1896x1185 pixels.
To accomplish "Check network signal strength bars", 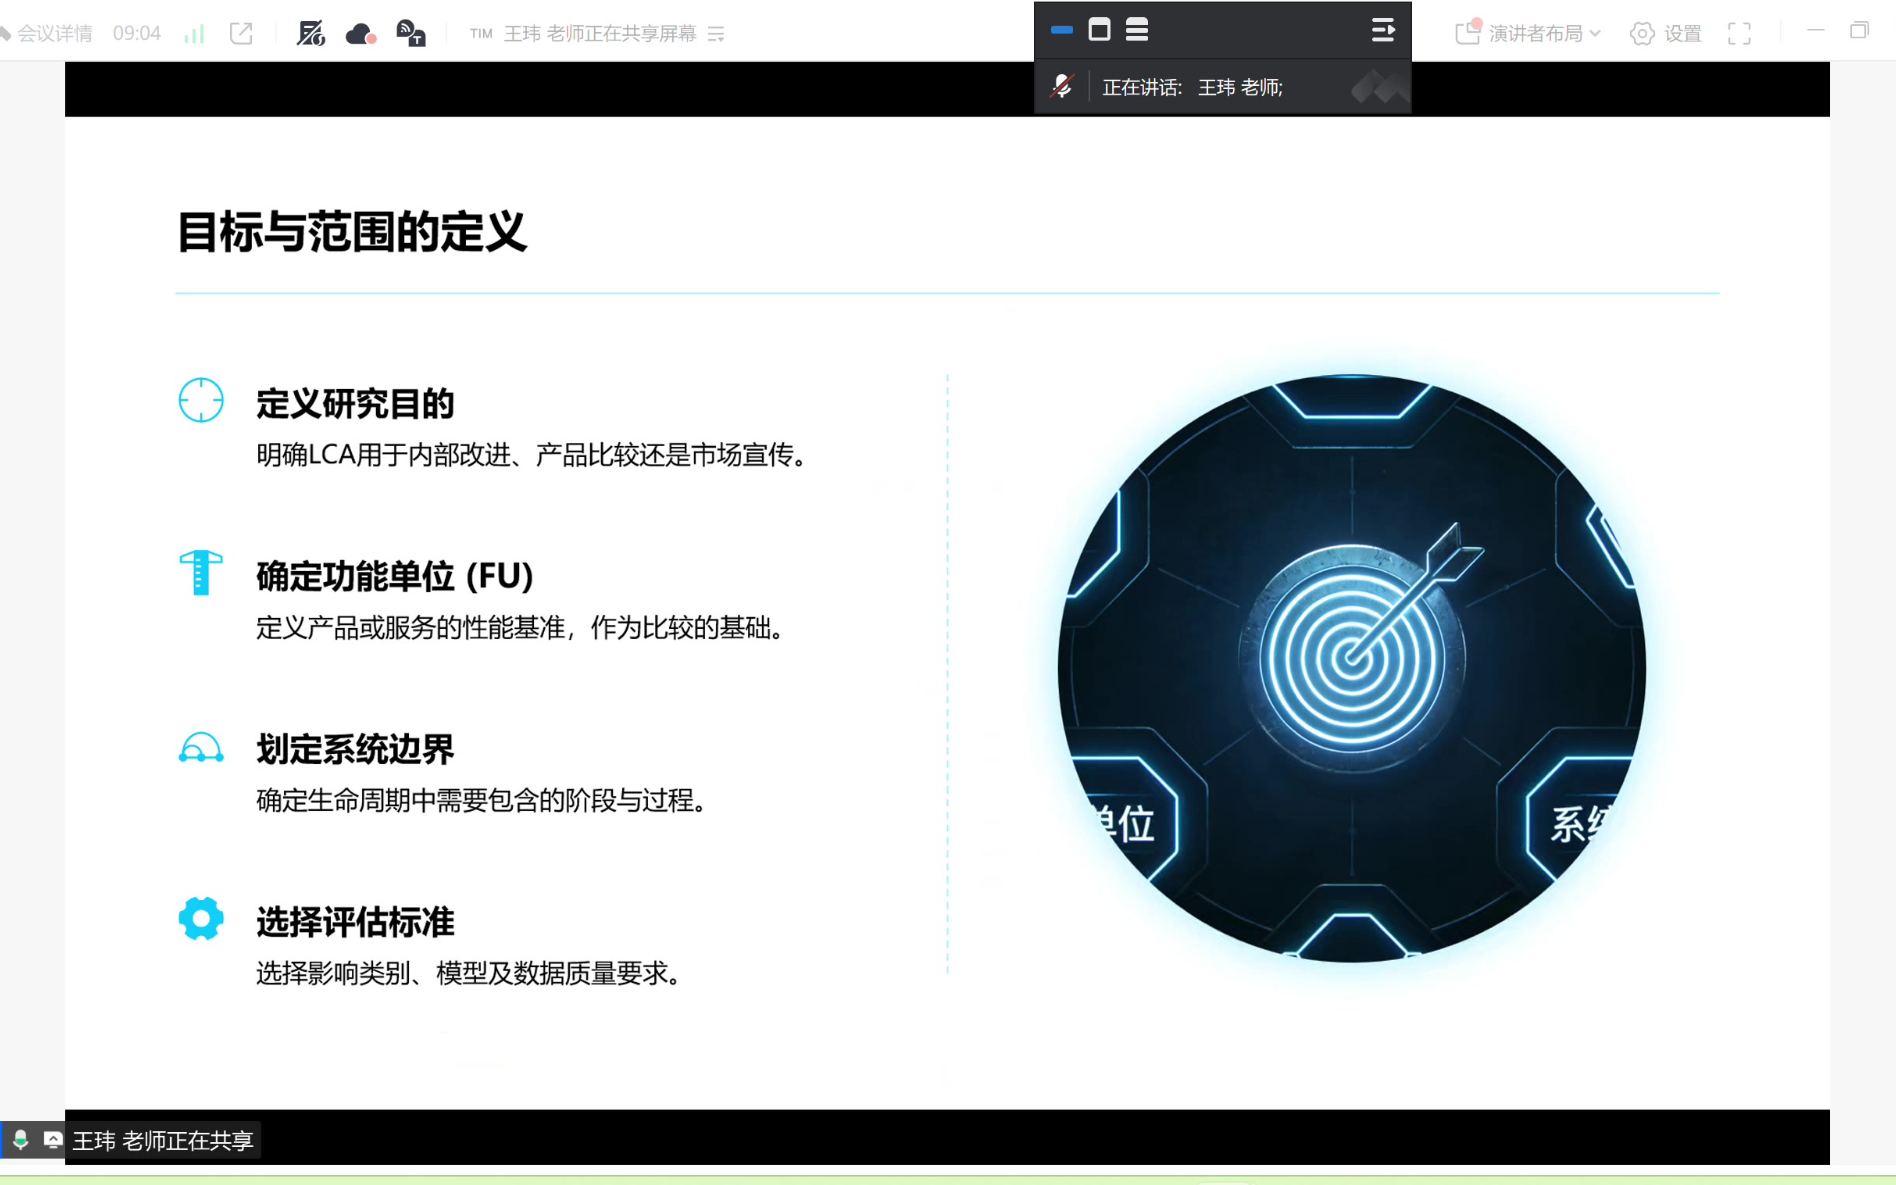I will point(194,33).
